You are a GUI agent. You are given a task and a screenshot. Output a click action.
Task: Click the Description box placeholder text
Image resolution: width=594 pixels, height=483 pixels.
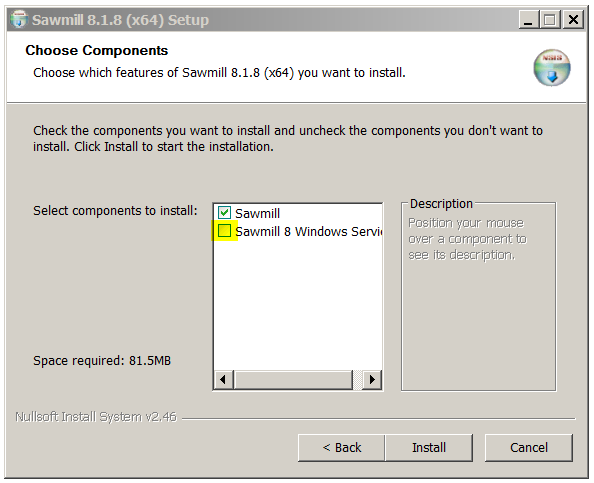pos(467,239)
